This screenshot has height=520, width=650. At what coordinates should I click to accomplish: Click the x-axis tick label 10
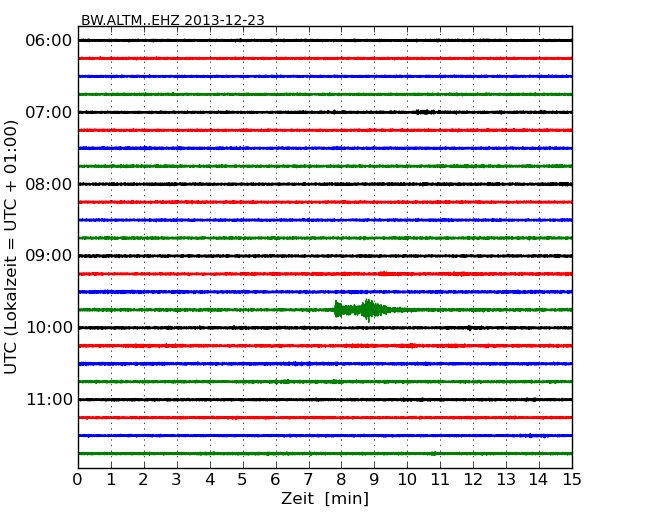click(x=407, y=479)
